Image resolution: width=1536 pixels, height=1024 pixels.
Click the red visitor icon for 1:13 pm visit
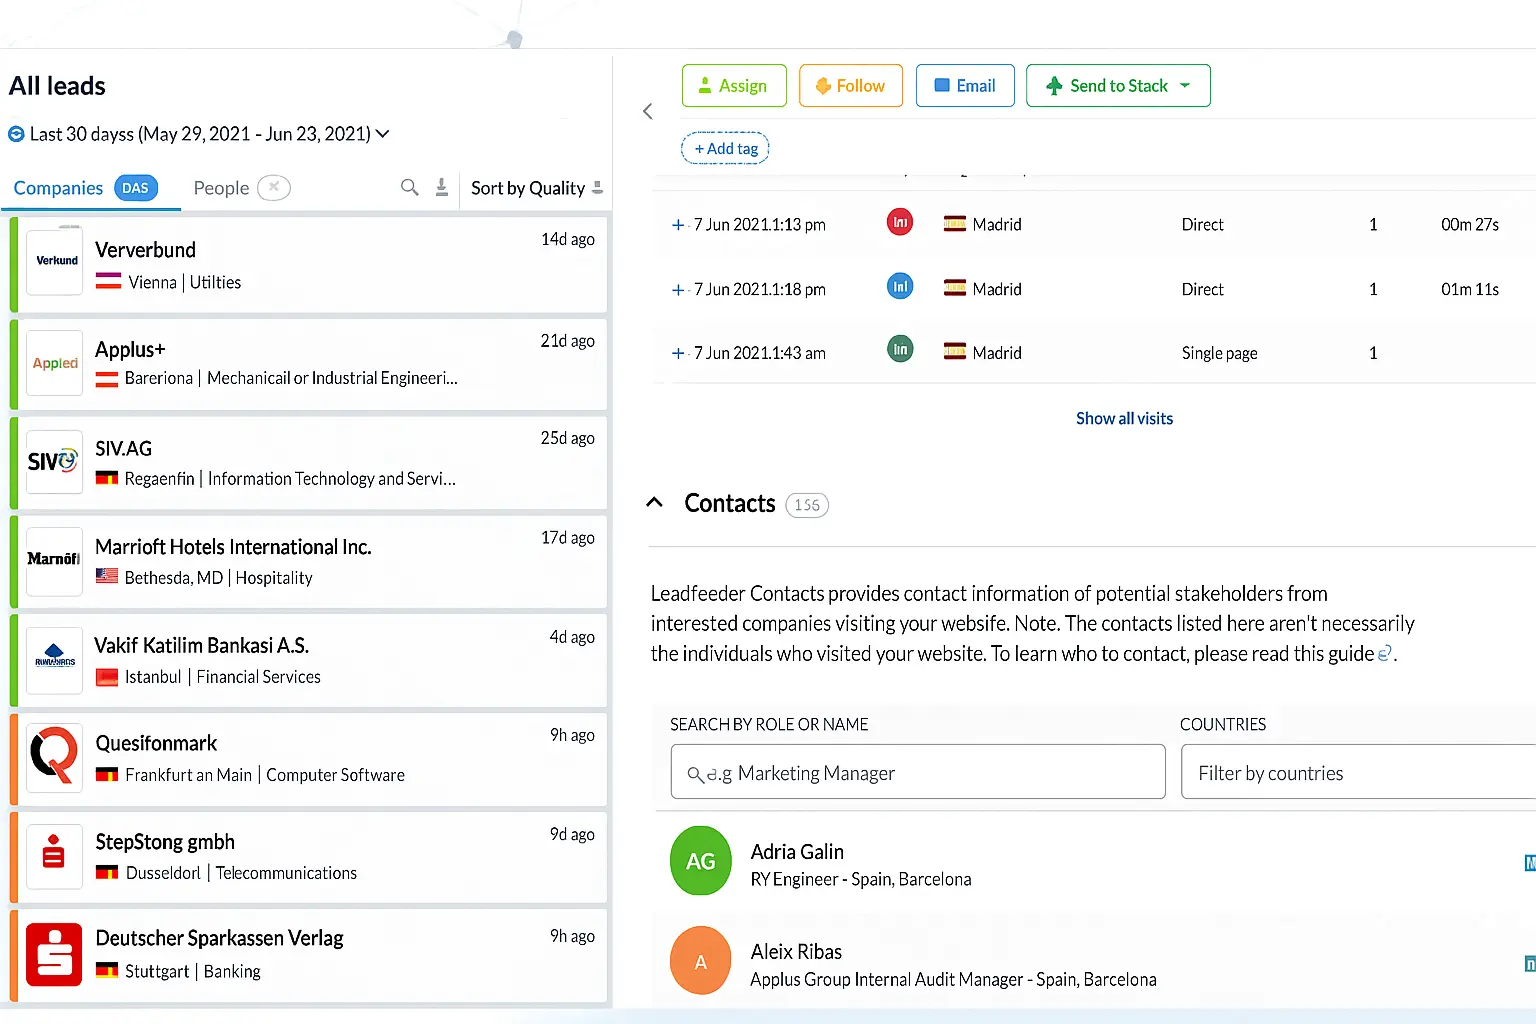click(900, 223)
